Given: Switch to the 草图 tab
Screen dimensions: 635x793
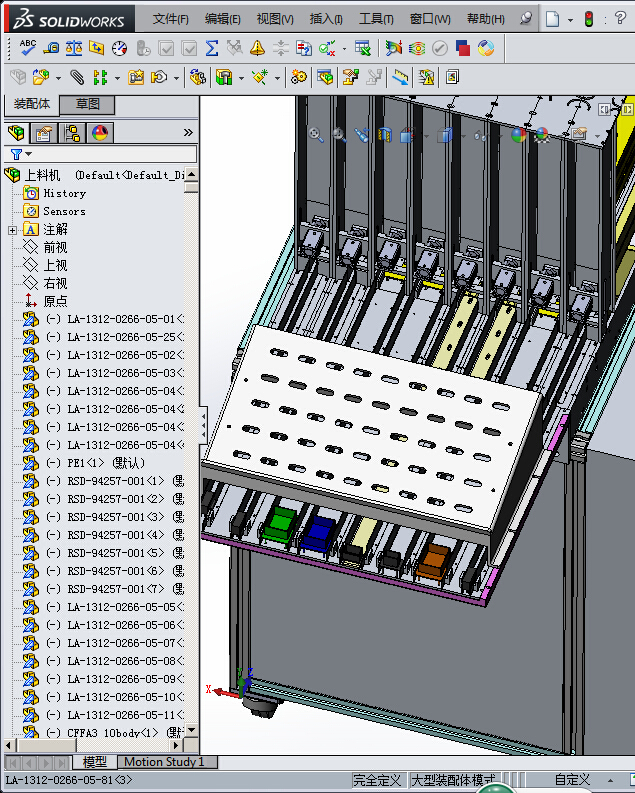Looking at the screenshot, I should 87,104.
